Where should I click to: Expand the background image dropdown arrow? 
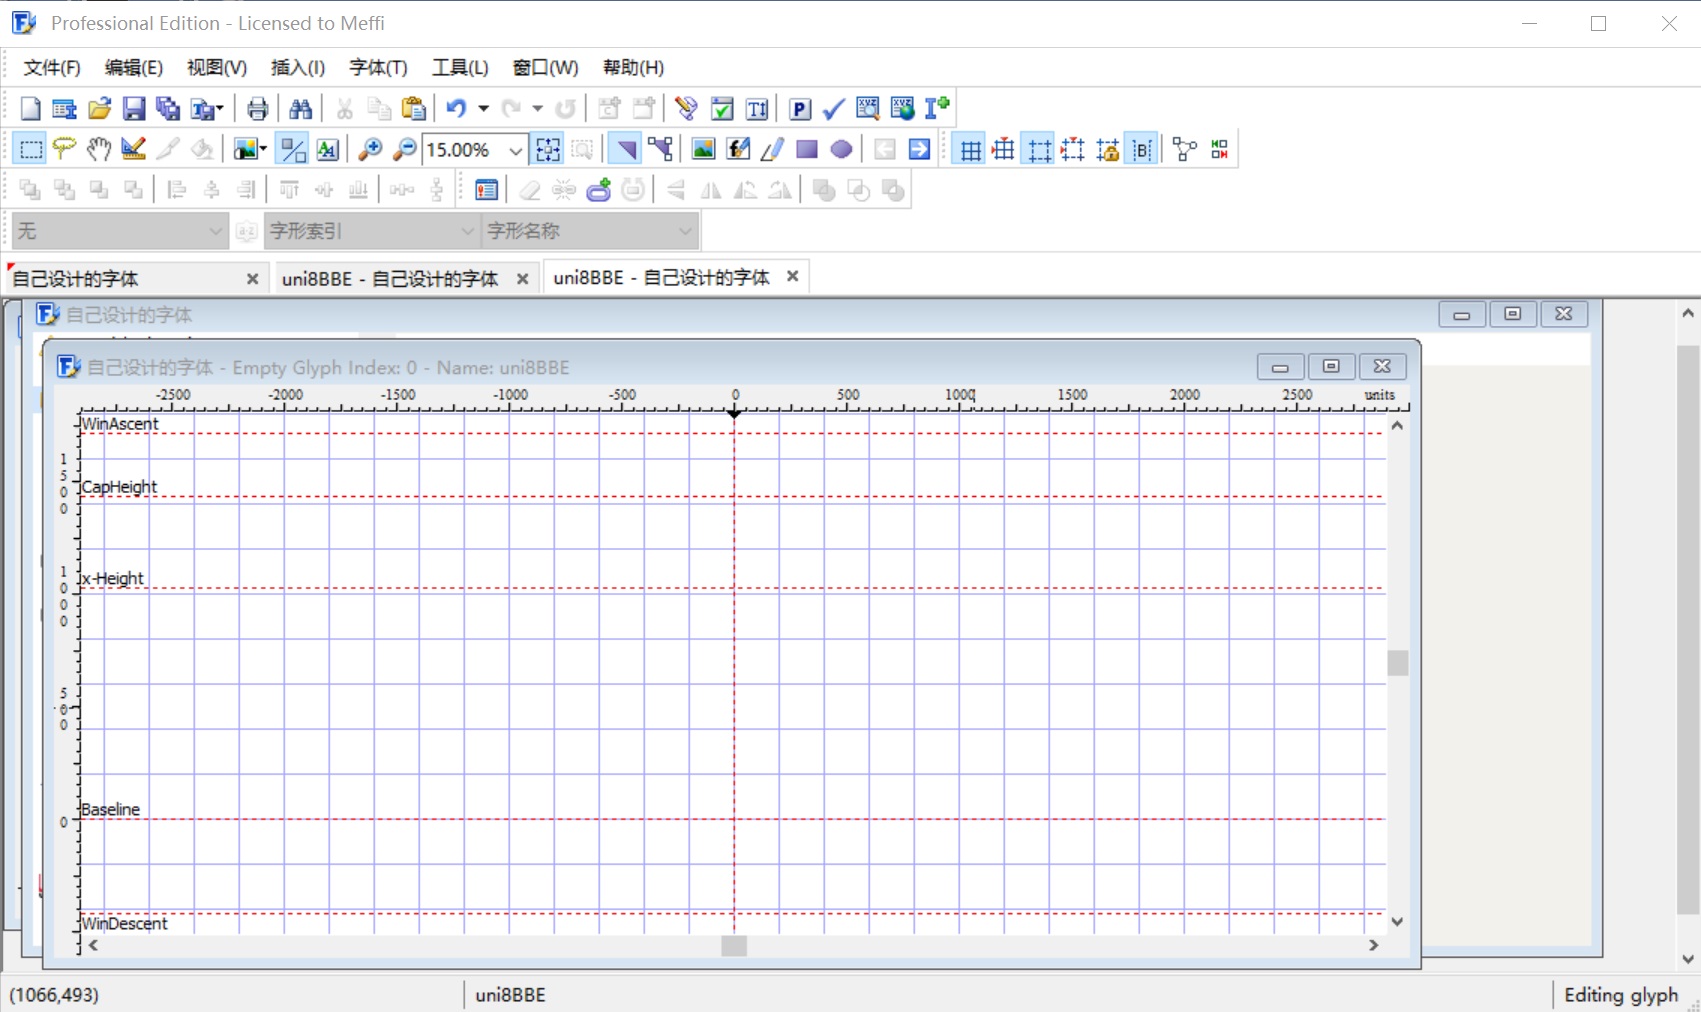[263, 149]
